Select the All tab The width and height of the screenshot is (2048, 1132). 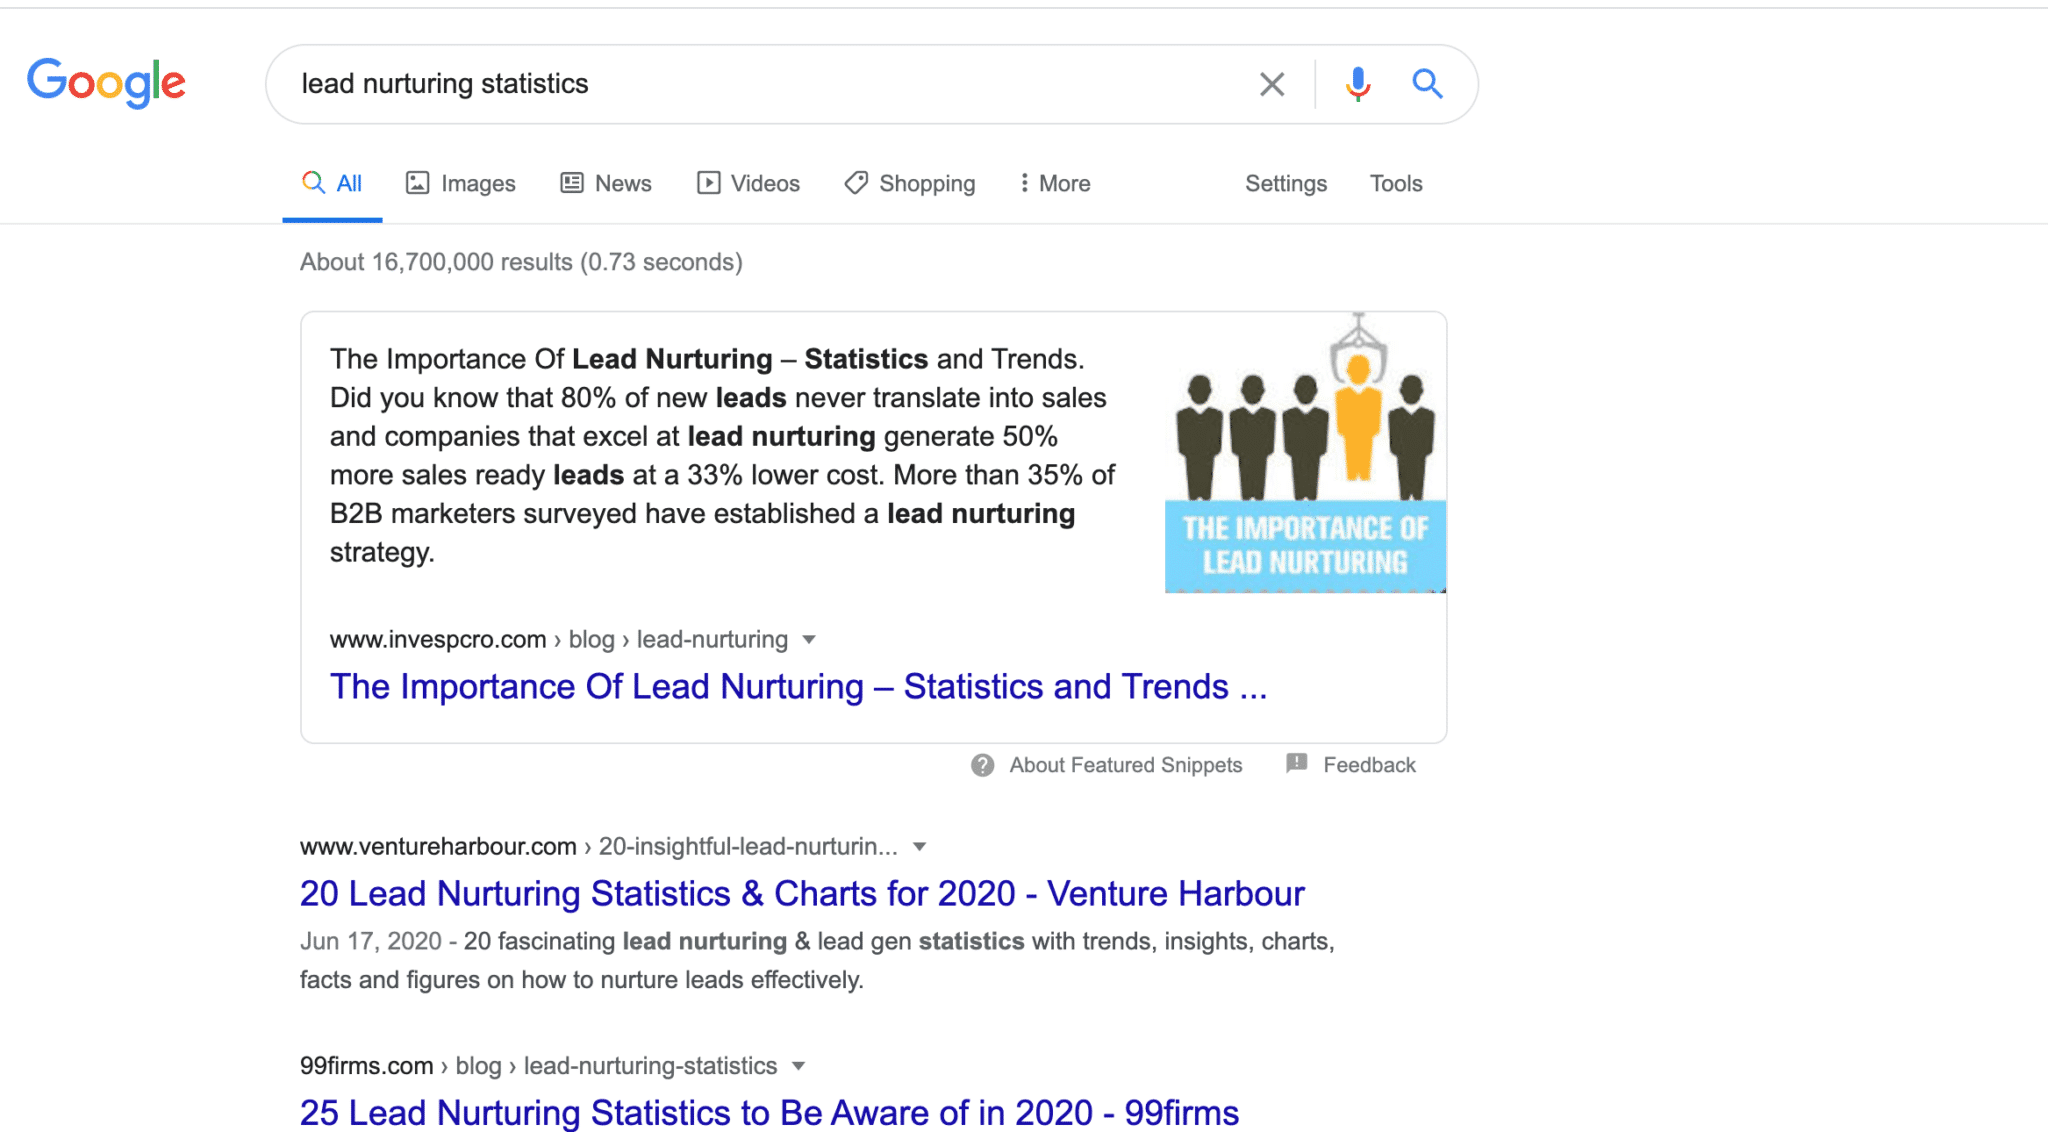(332, 183)
